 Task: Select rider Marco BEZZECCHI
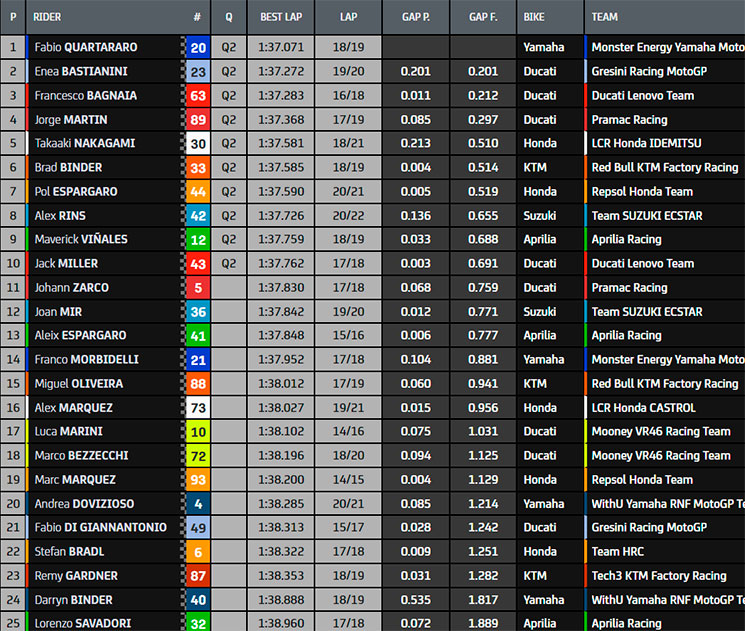[81, 455]
